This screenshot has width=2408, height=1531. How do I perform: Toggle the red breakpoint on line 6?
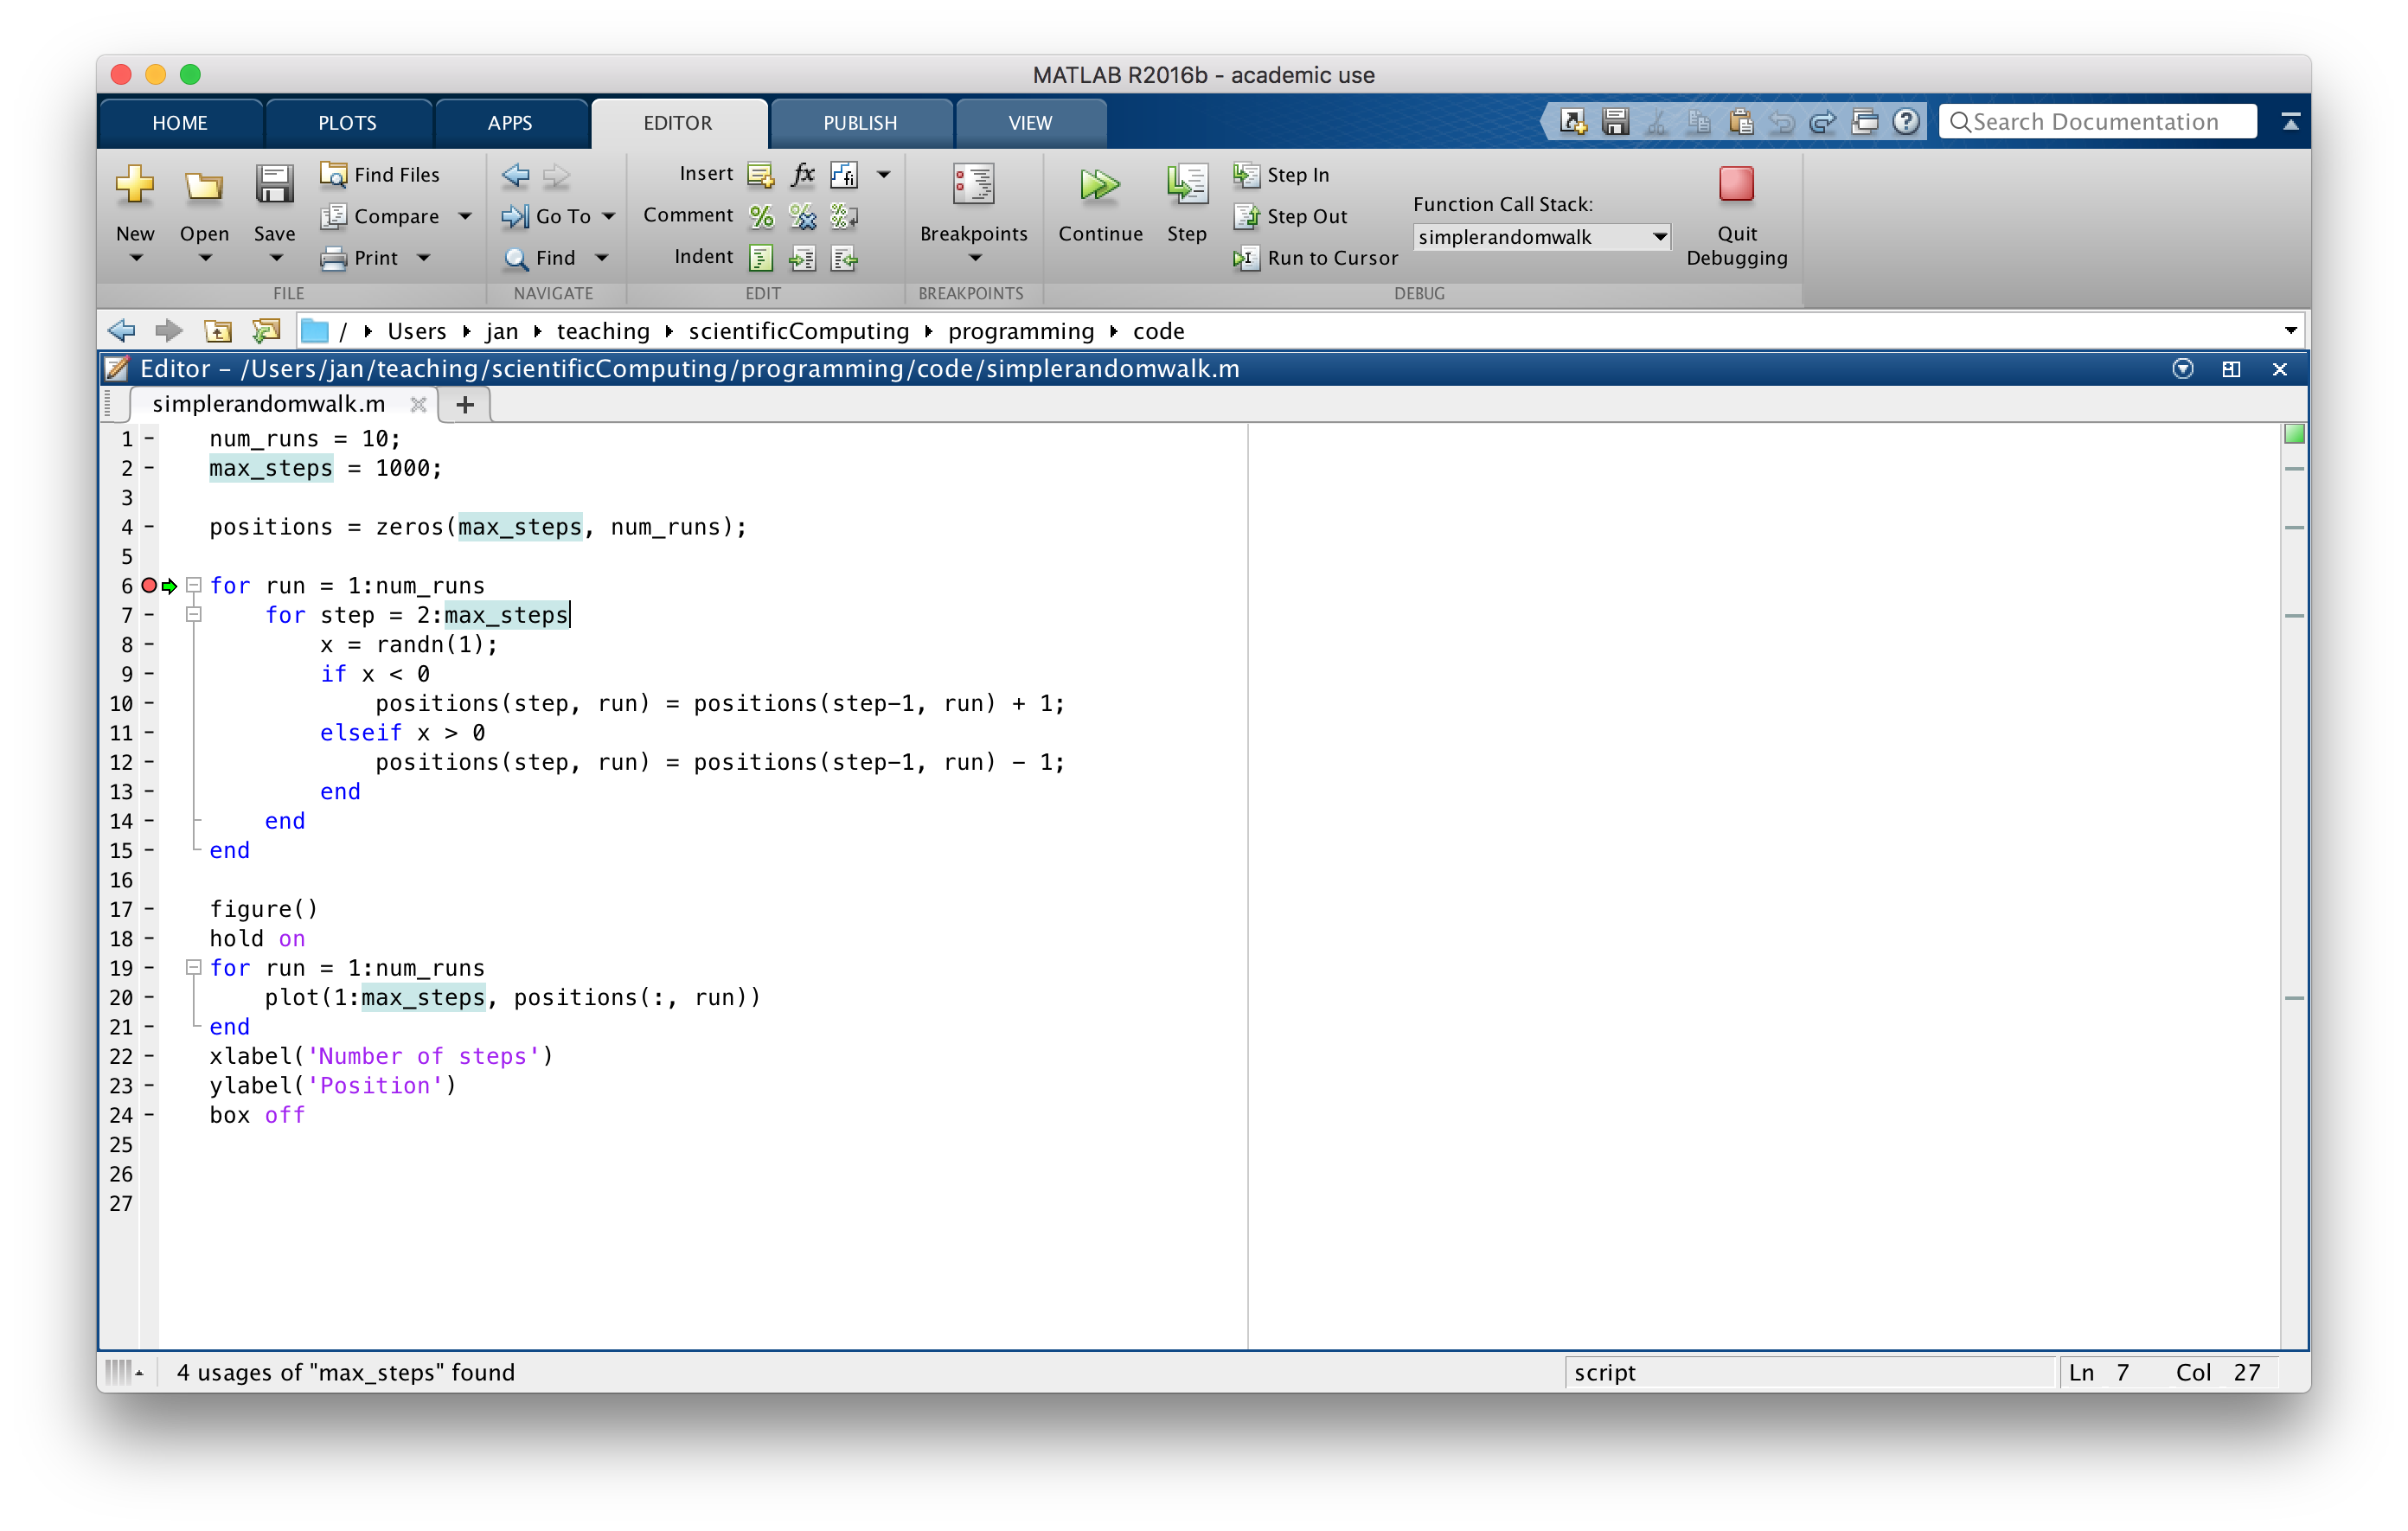click(149, 585)
